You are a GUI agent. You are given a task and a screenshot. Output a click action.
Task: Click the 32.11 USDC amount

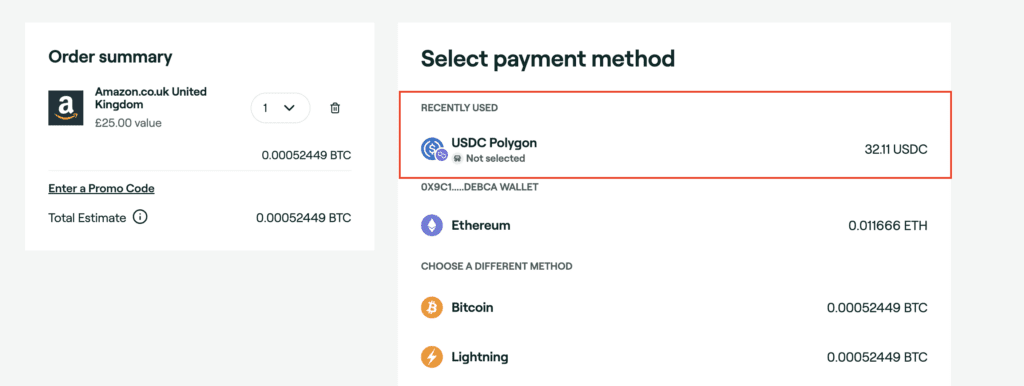[x=896, y=150]
